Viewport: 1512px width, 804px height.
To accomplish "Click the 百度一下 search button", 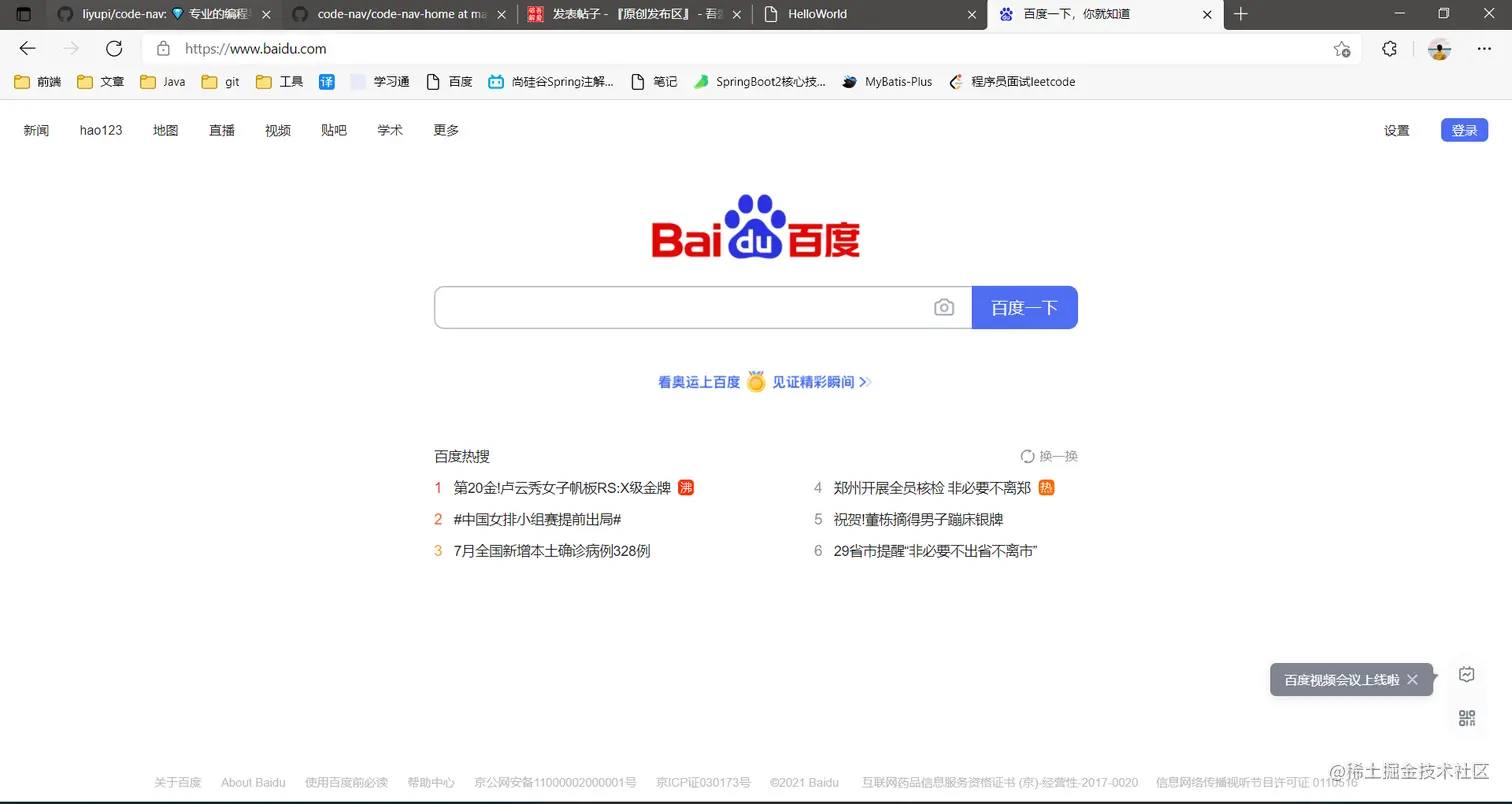I will (1024, 307).
